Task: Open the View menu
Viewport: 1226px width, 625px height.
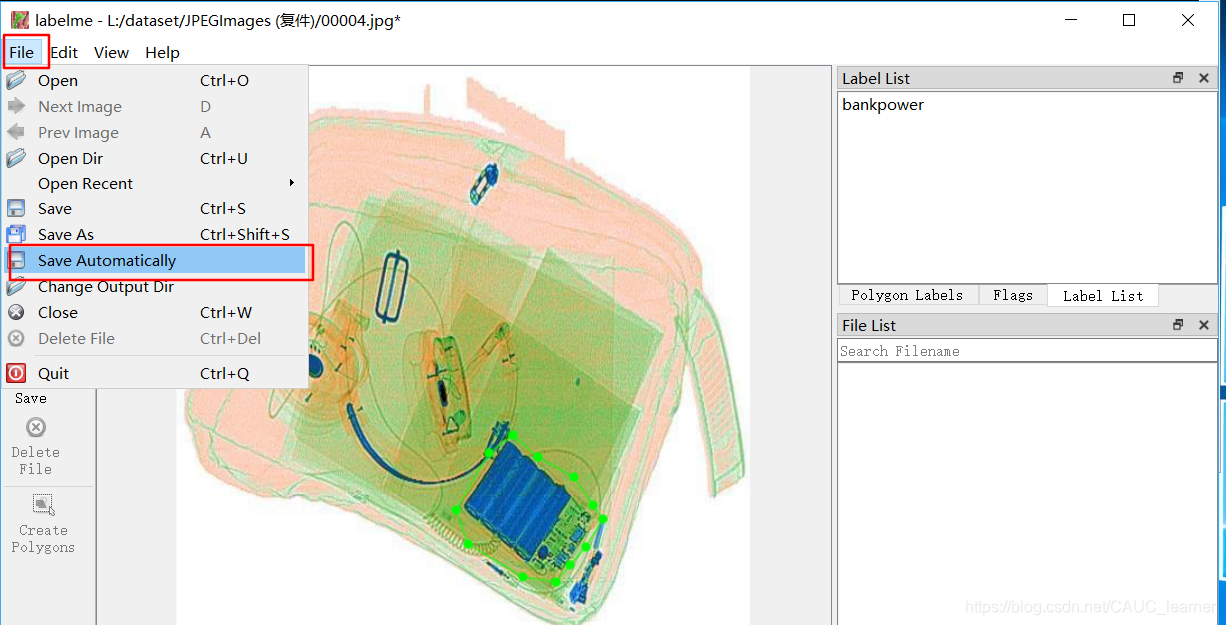Action: (111, 52)
